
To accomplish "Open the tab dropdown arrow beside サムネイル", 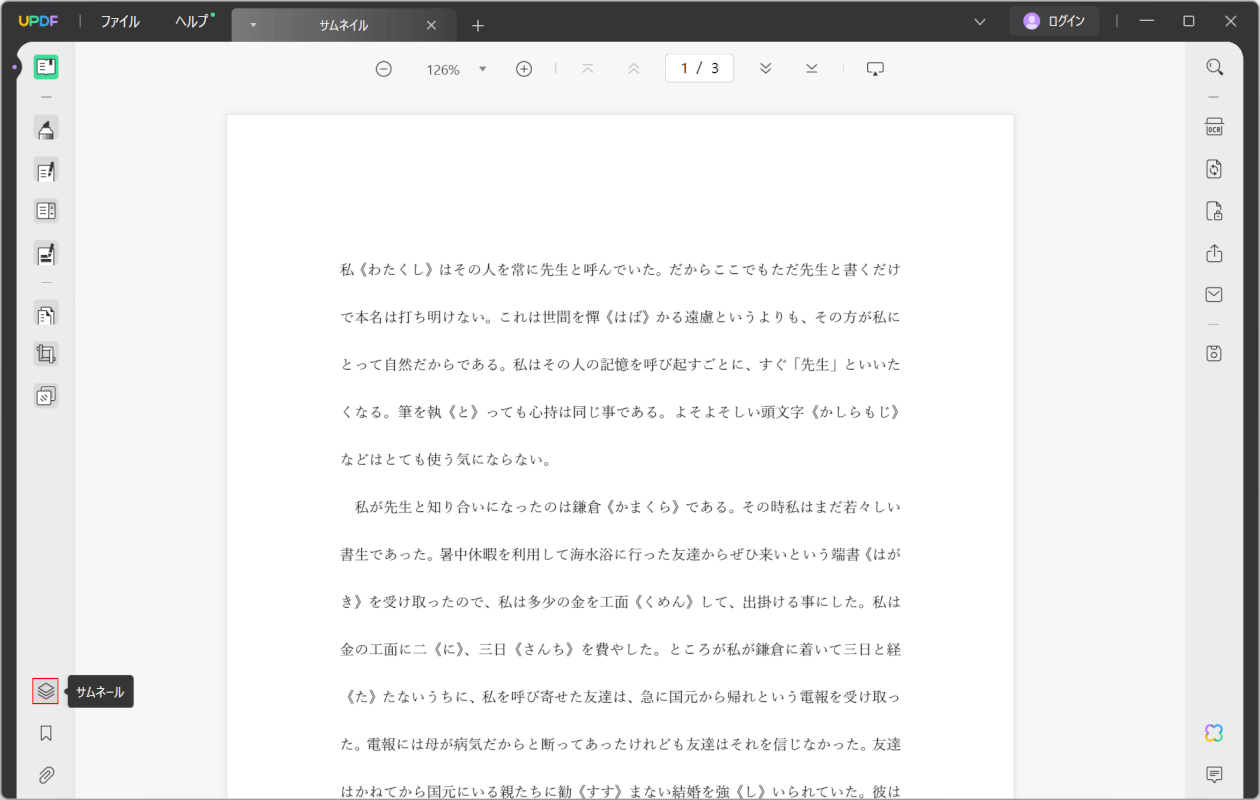I will [253, 26].
